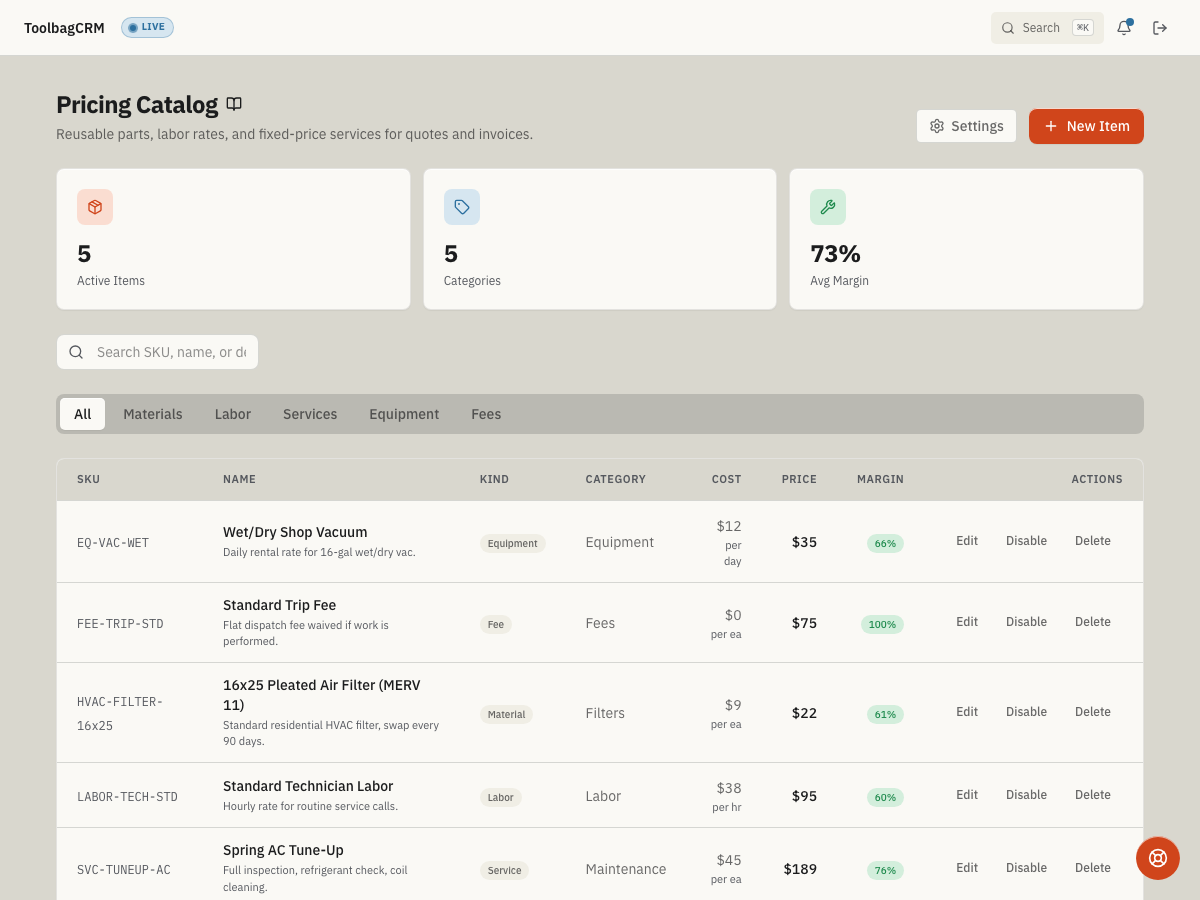The width and height of the screenshot is (1200, 900).
Task: Disable the Wet/Dry Shop Vacuum item
Action: [1026, 541]
